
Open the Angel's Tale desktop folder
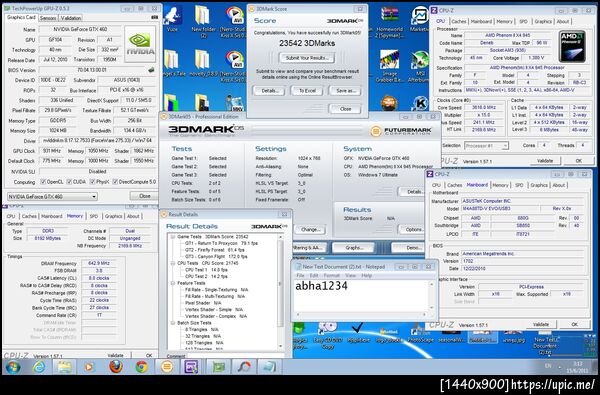click(x=172, y=63)
